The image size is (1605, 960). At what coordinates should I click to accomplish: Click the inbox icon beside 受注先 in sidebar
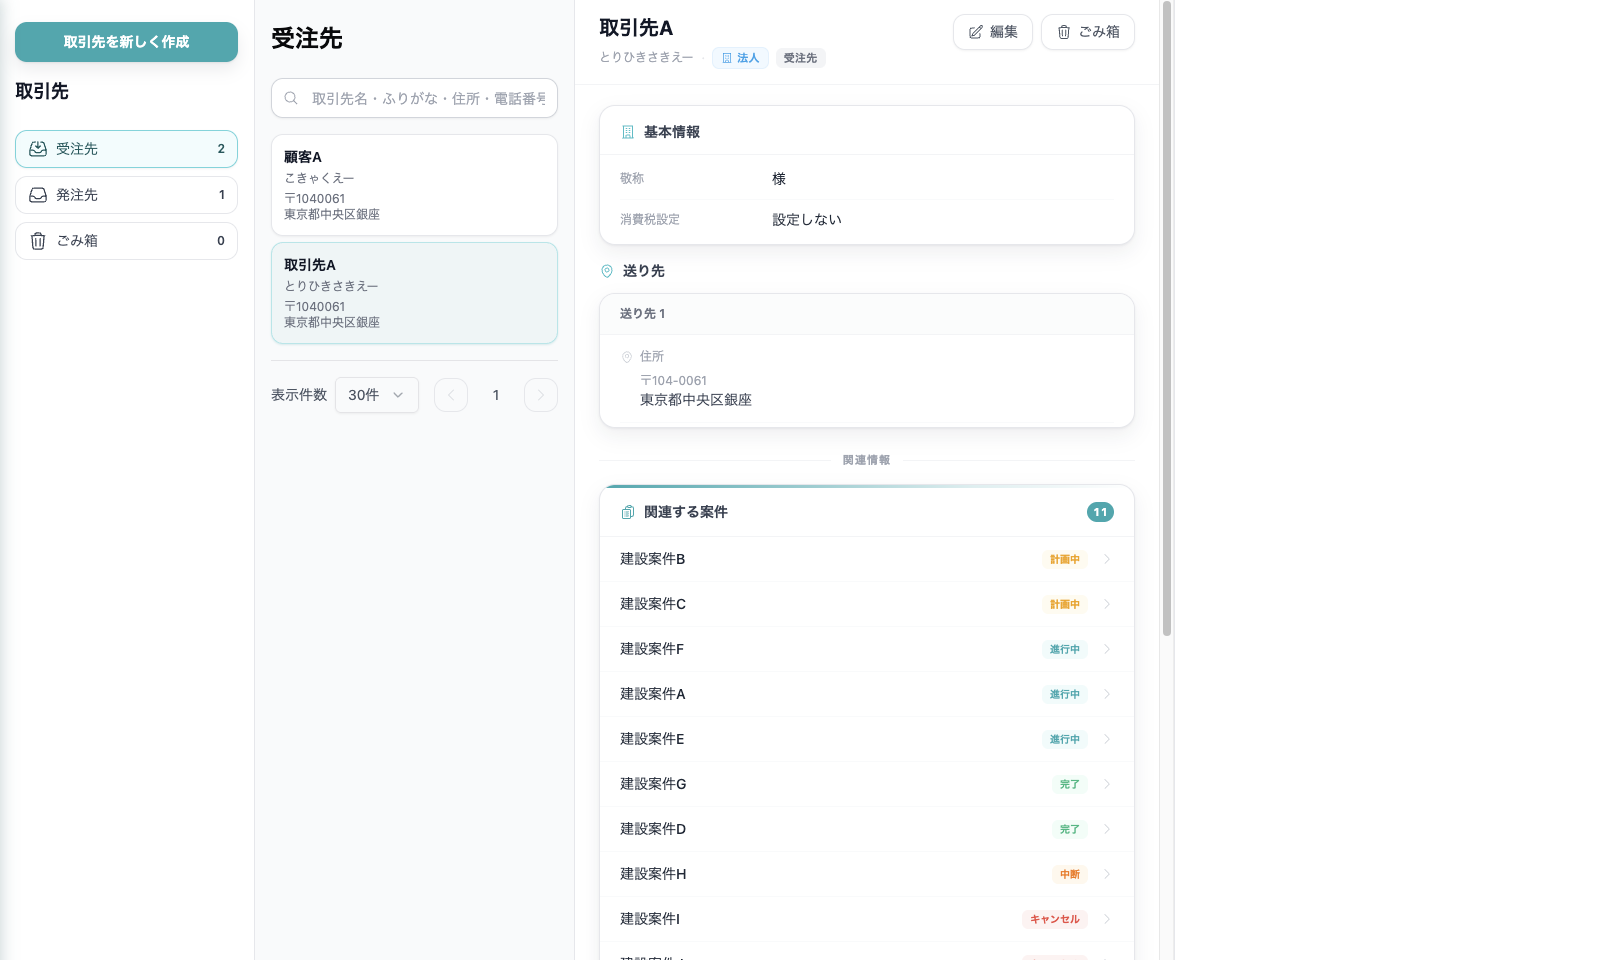[38, 148]
